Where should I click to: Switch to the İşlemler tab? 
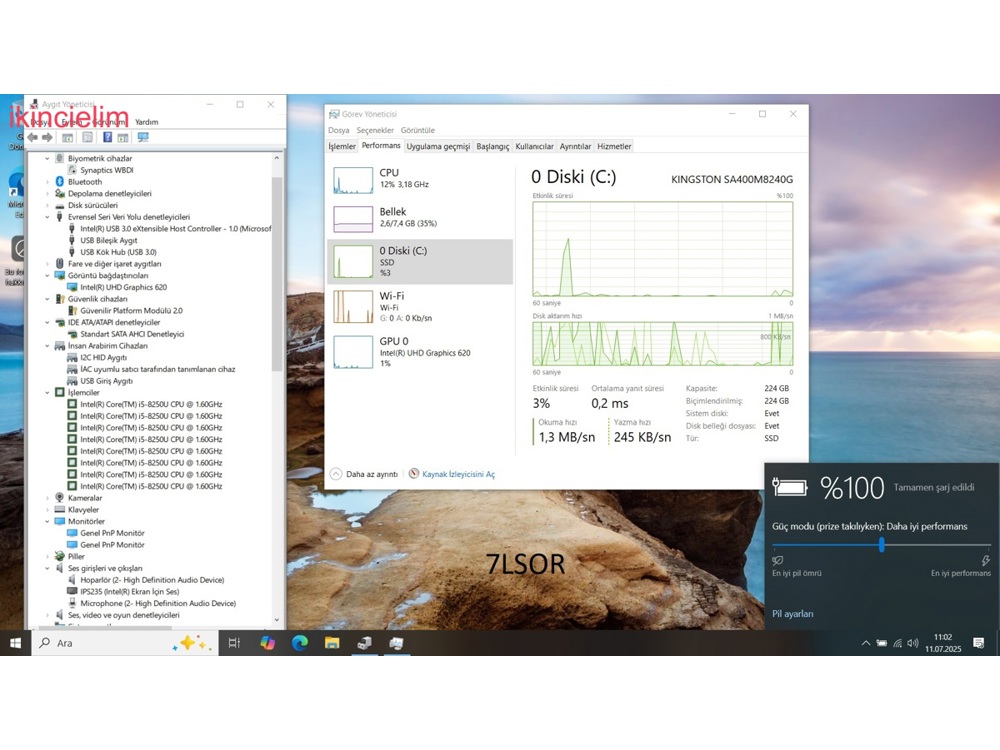342,146
